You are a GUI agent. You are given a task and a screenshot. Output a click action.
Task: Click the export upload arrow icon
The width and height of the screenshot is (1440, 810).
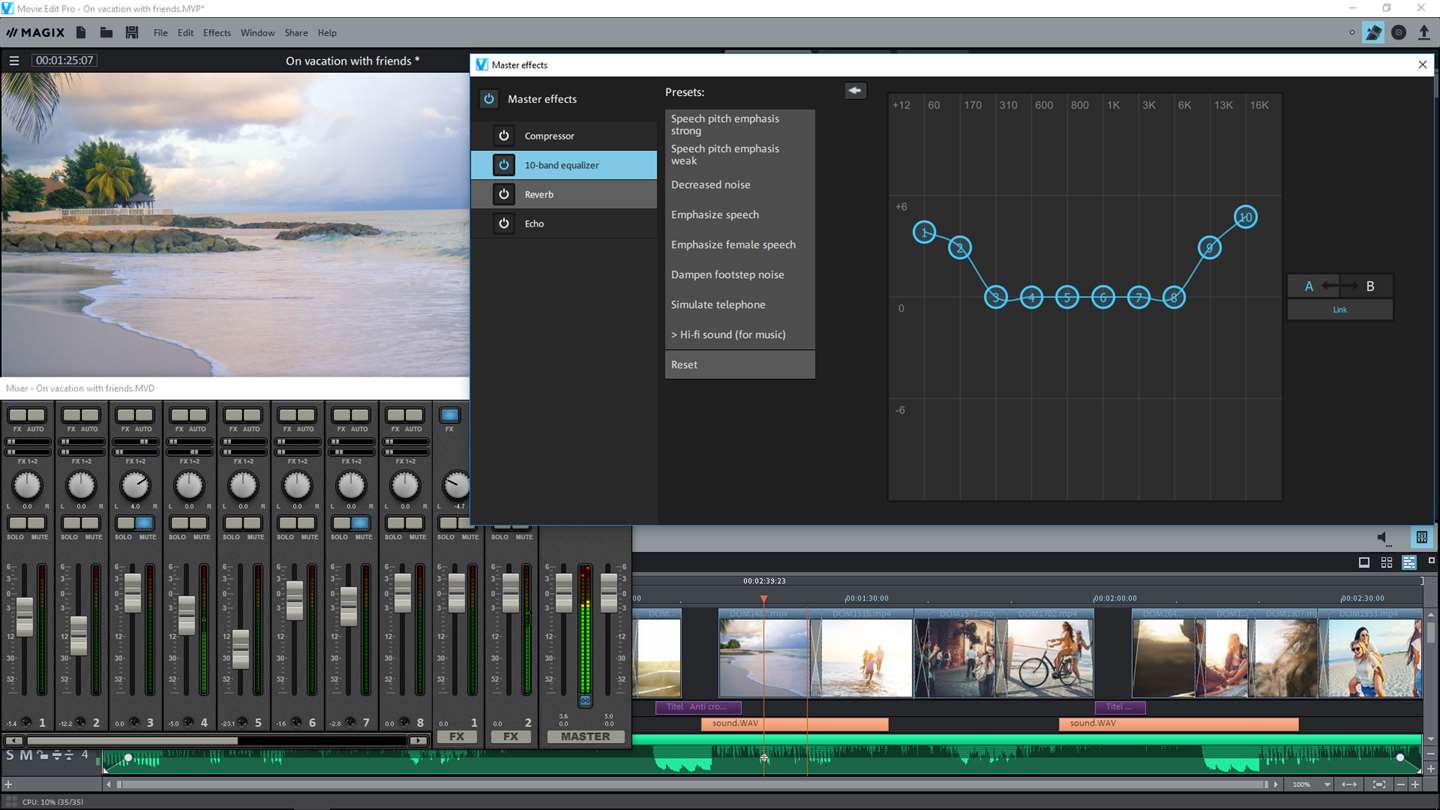pyautogui.click(x=1424, y=33)
